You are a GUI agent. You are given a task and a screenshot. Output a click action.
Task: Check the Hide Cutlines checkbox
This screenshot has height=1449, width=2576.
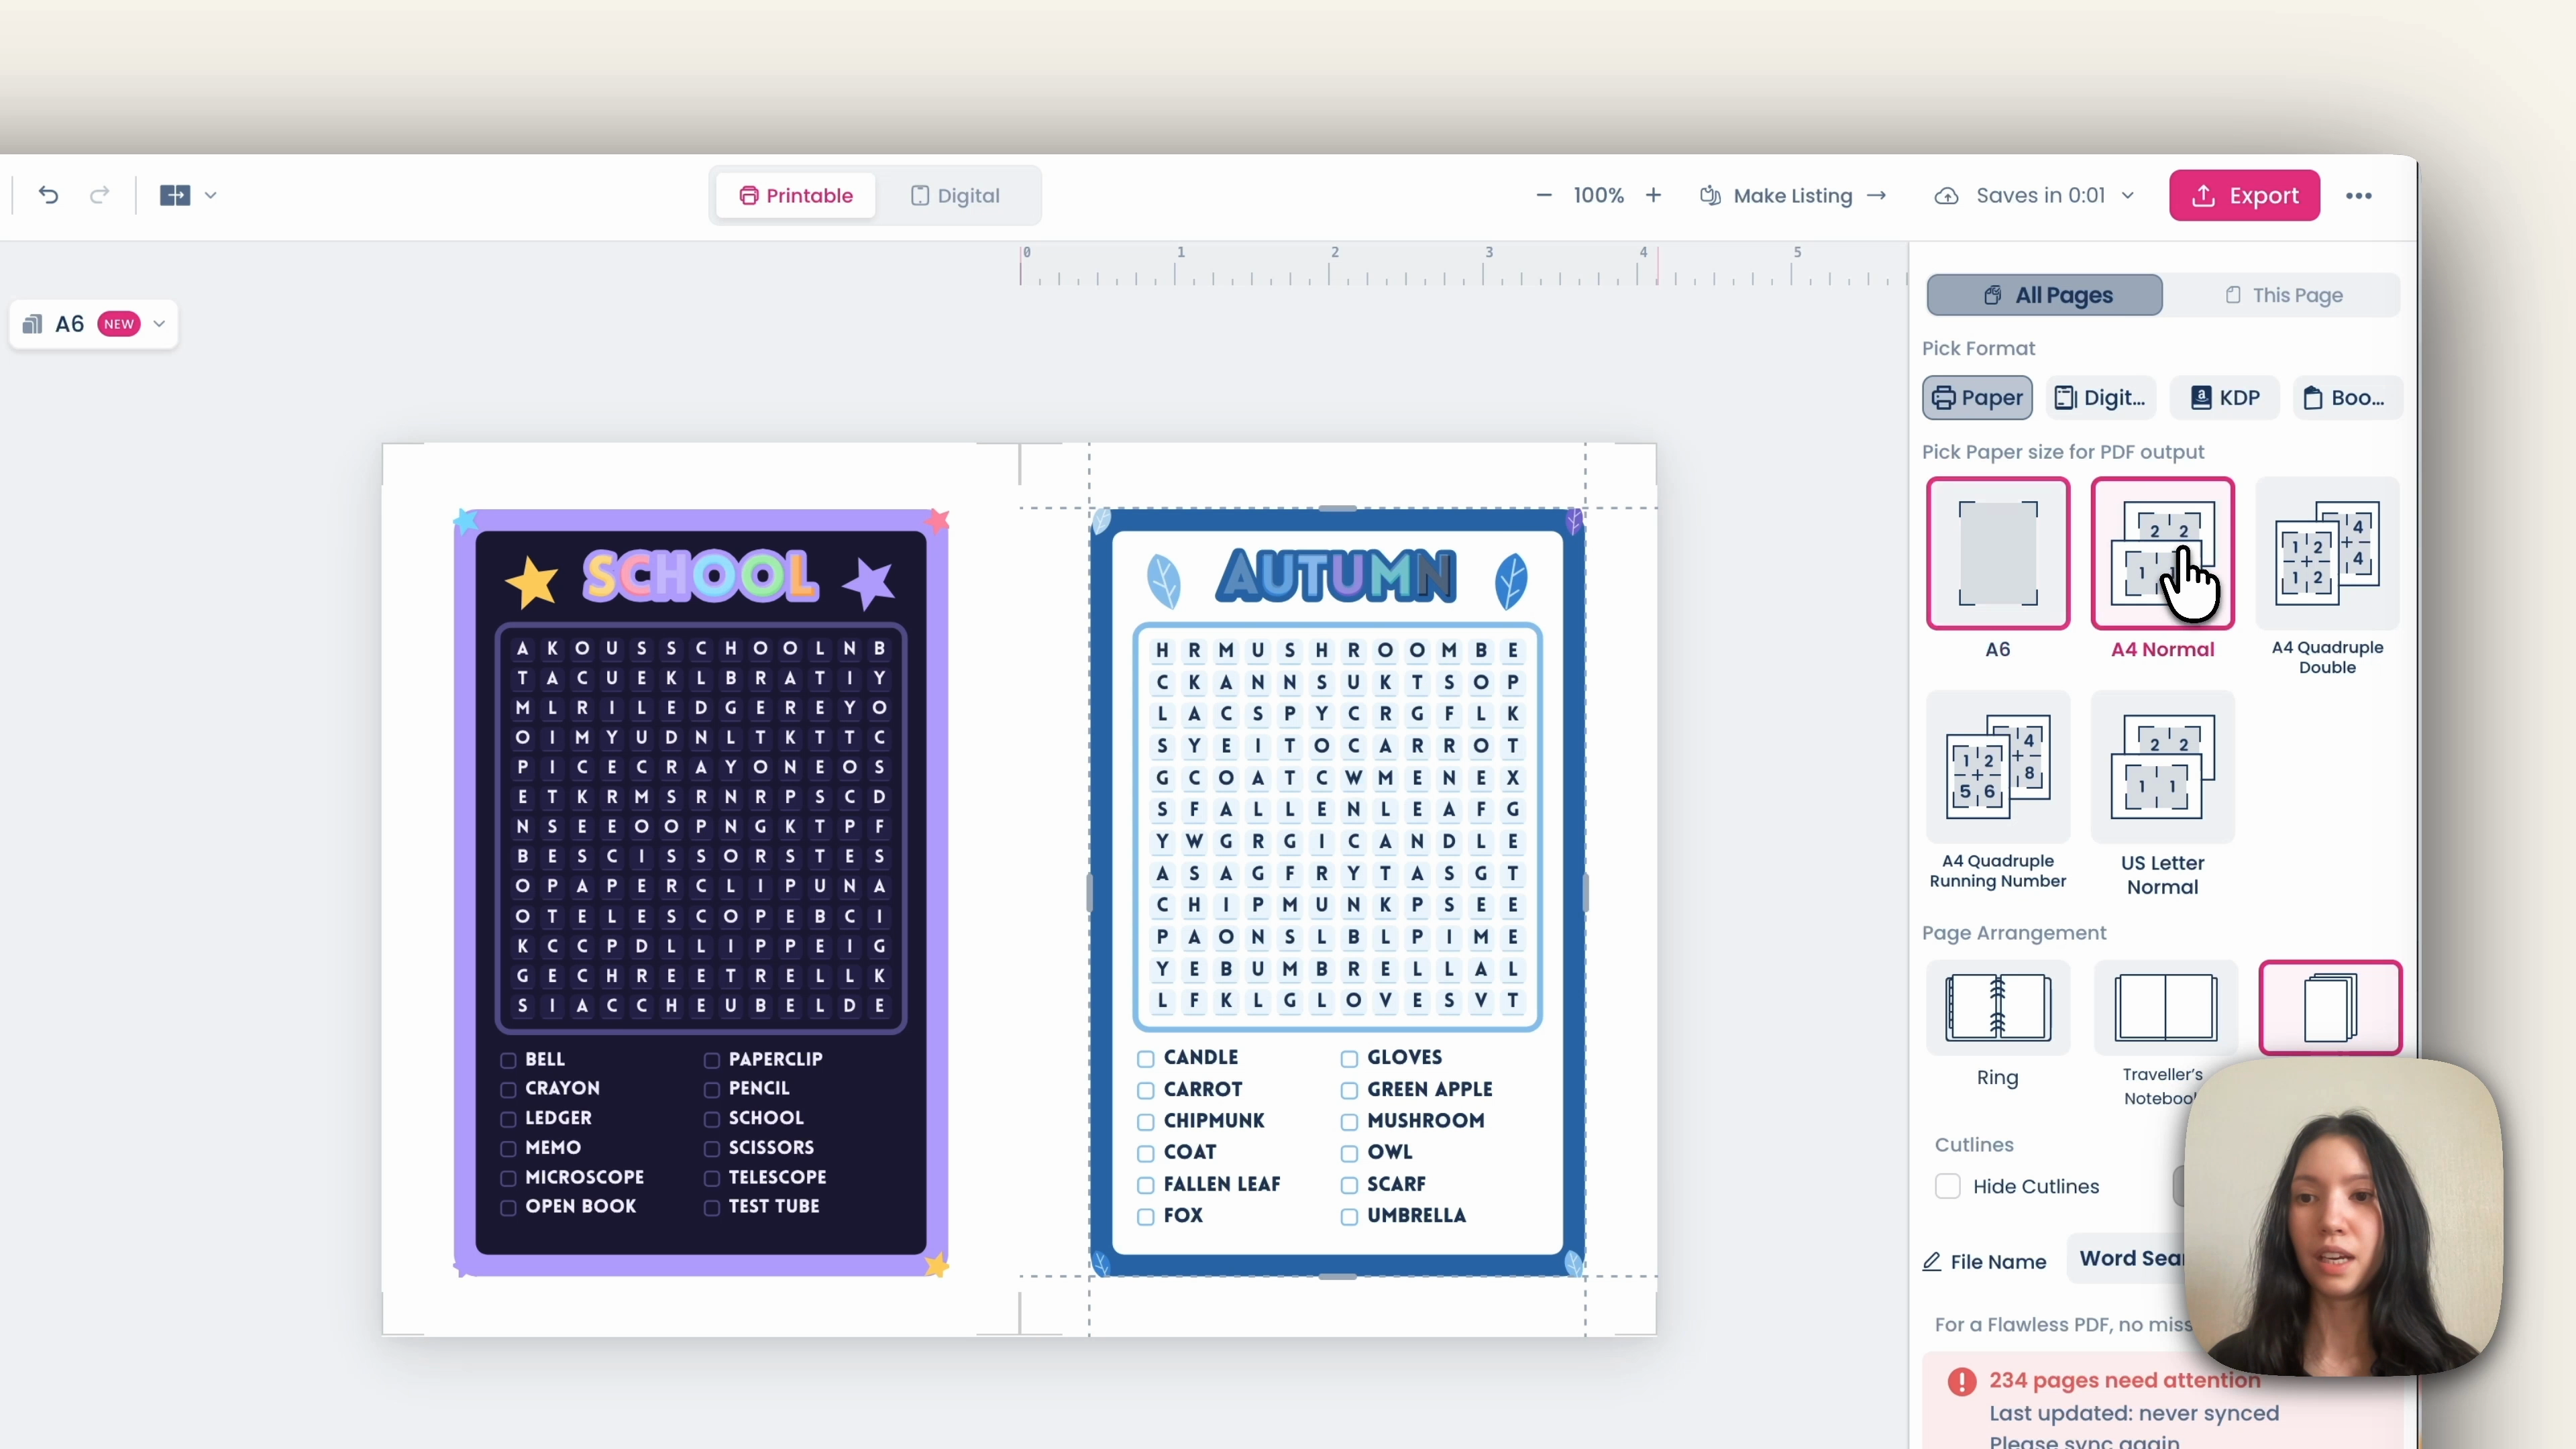coord(1947,1186)
